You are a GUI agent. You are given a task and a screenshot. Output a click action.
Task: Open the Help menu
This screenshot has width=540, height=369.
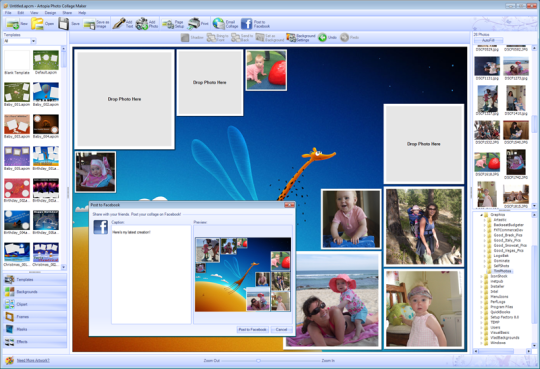click(82, 13)
